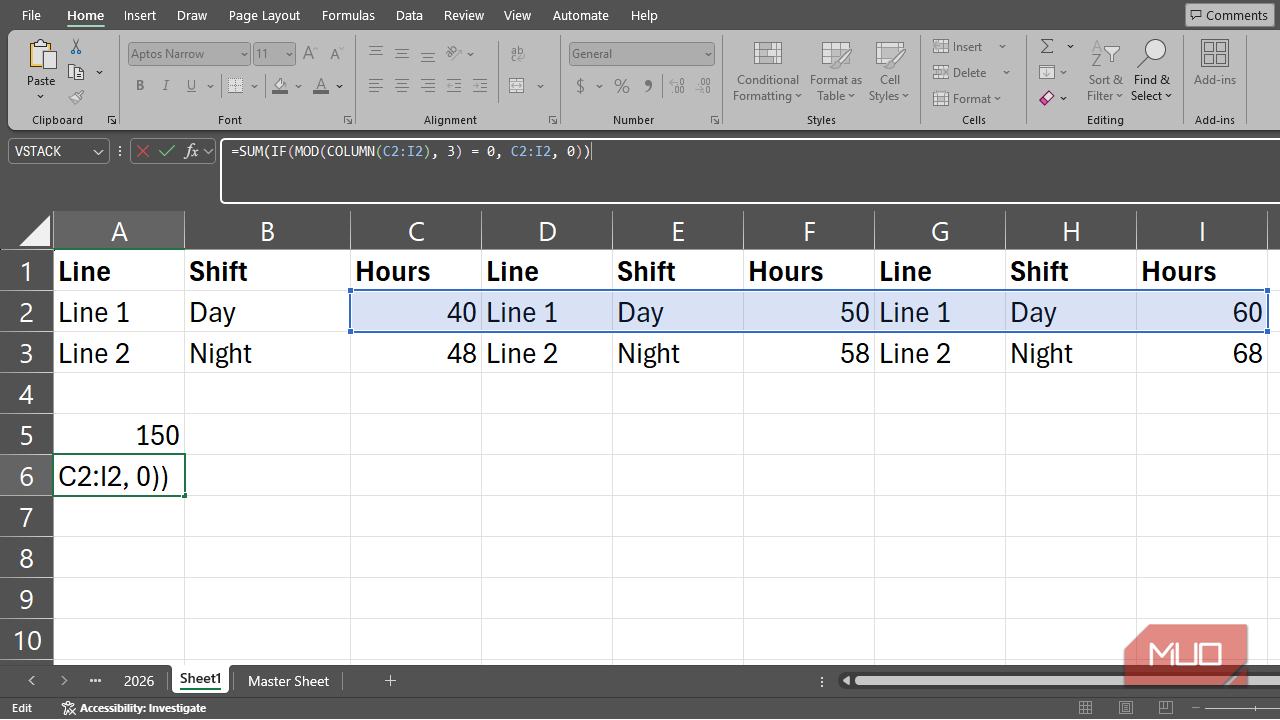Expand the fill color dropdown arrow
The image size is (1280, 720).
298,86
